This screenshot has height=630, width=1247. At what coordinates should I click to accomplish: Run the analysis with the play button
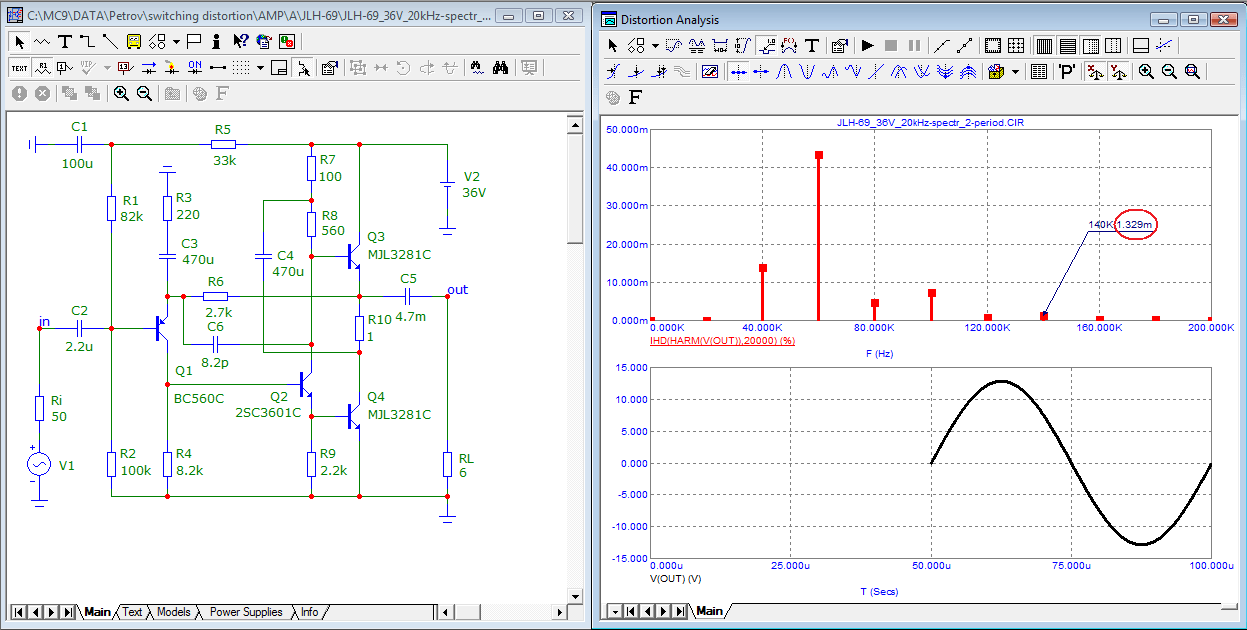868,46
